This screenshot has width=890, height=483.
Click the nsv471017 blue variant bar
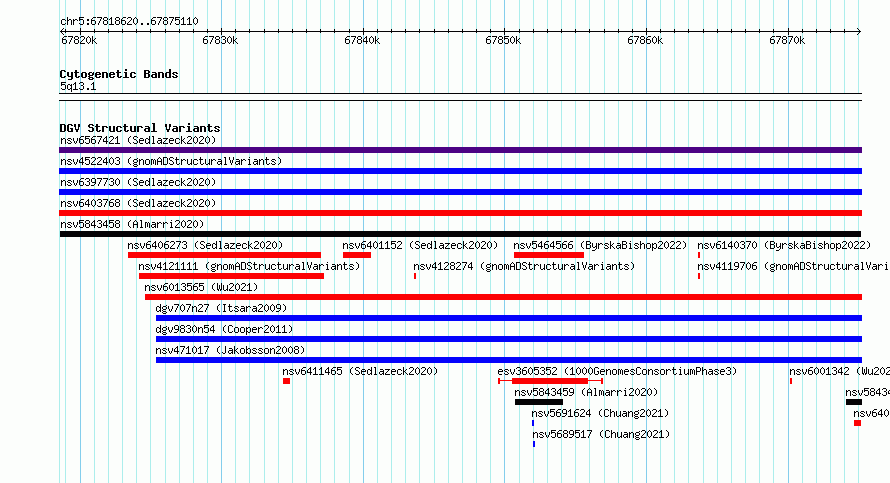(509, 360)
